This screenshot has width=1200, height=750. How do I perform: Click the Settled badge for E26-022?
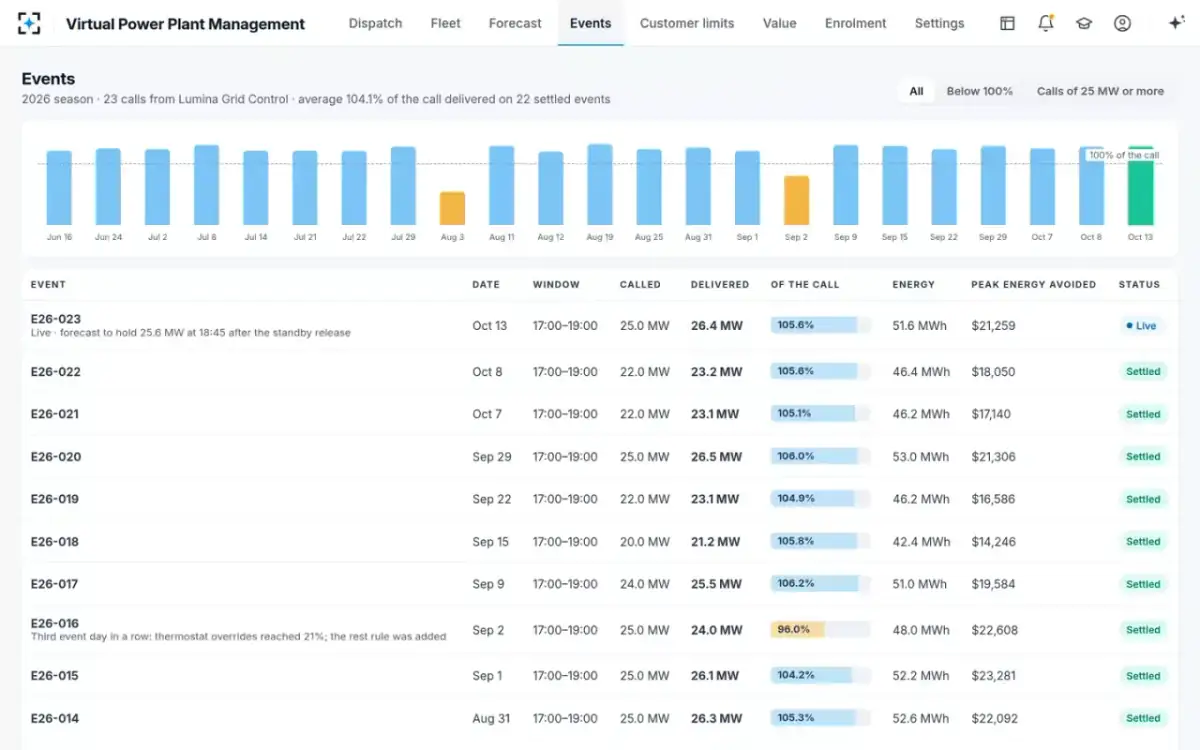coord(1143,372)
